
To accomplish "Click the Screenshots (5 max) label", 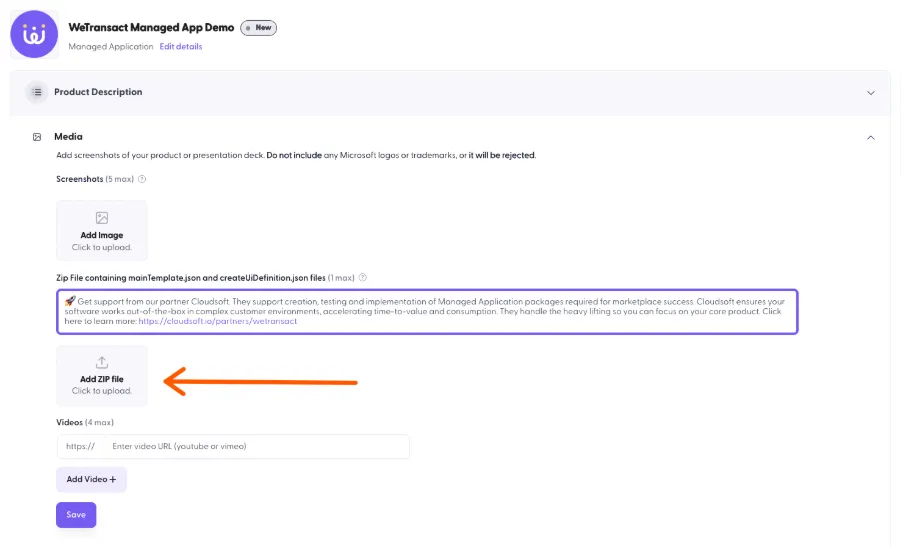I will click(x=95, y=179).
